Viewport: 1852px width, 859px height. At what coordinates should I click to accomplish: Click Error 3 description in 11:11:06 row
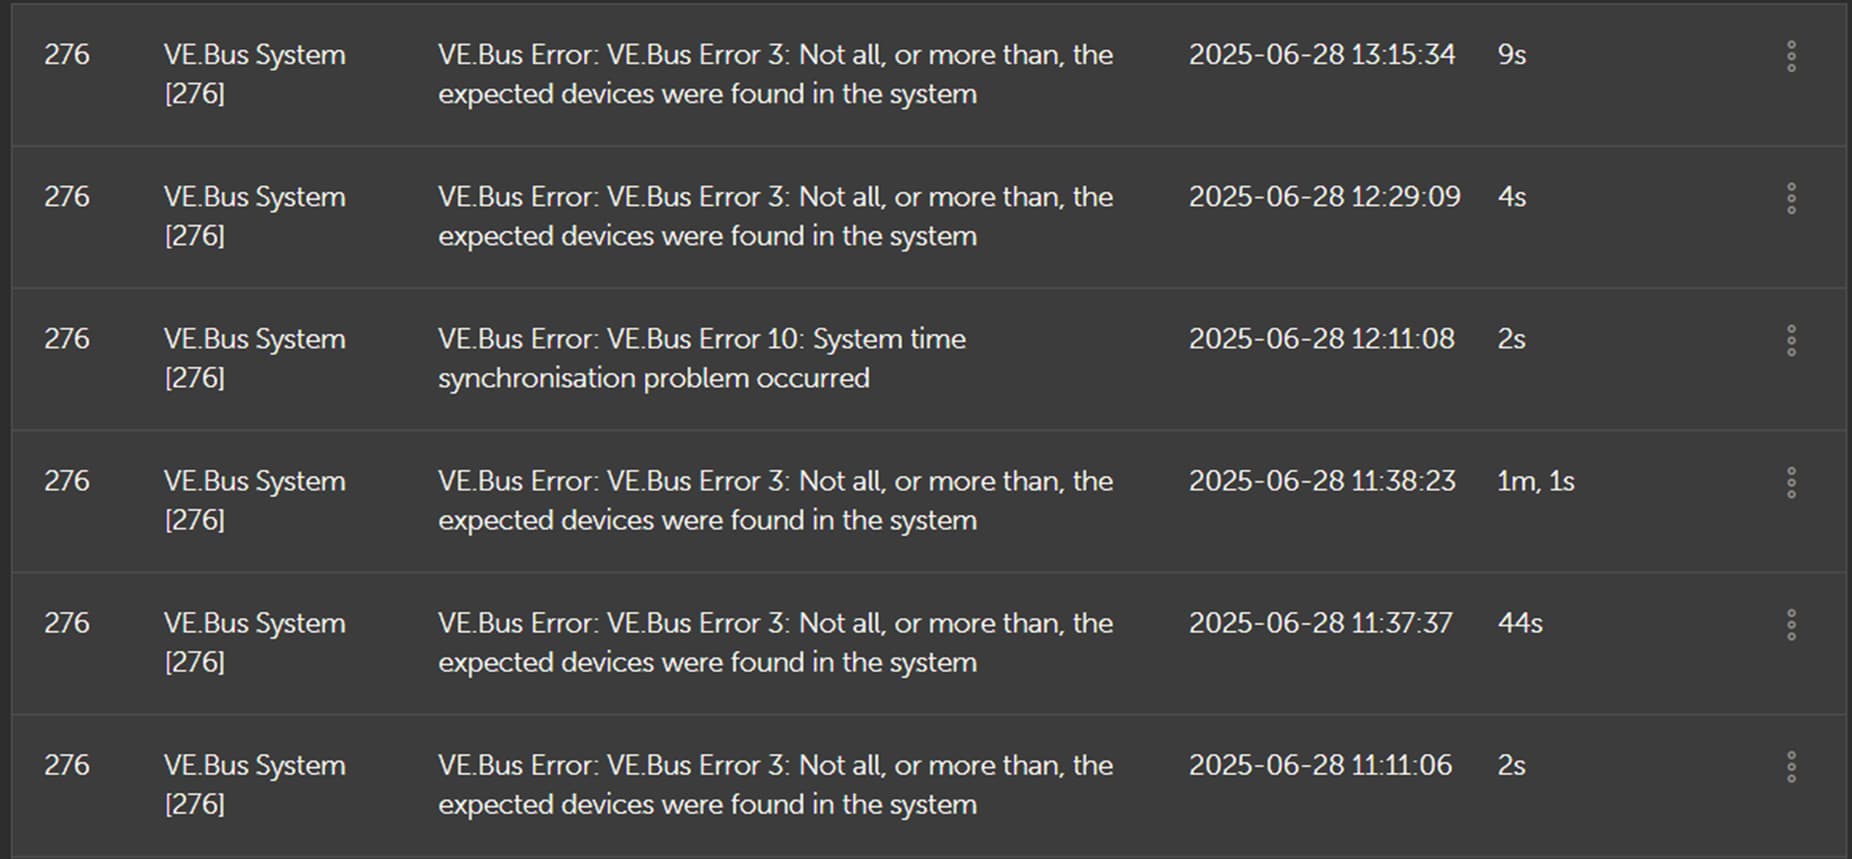click(775, 784)
